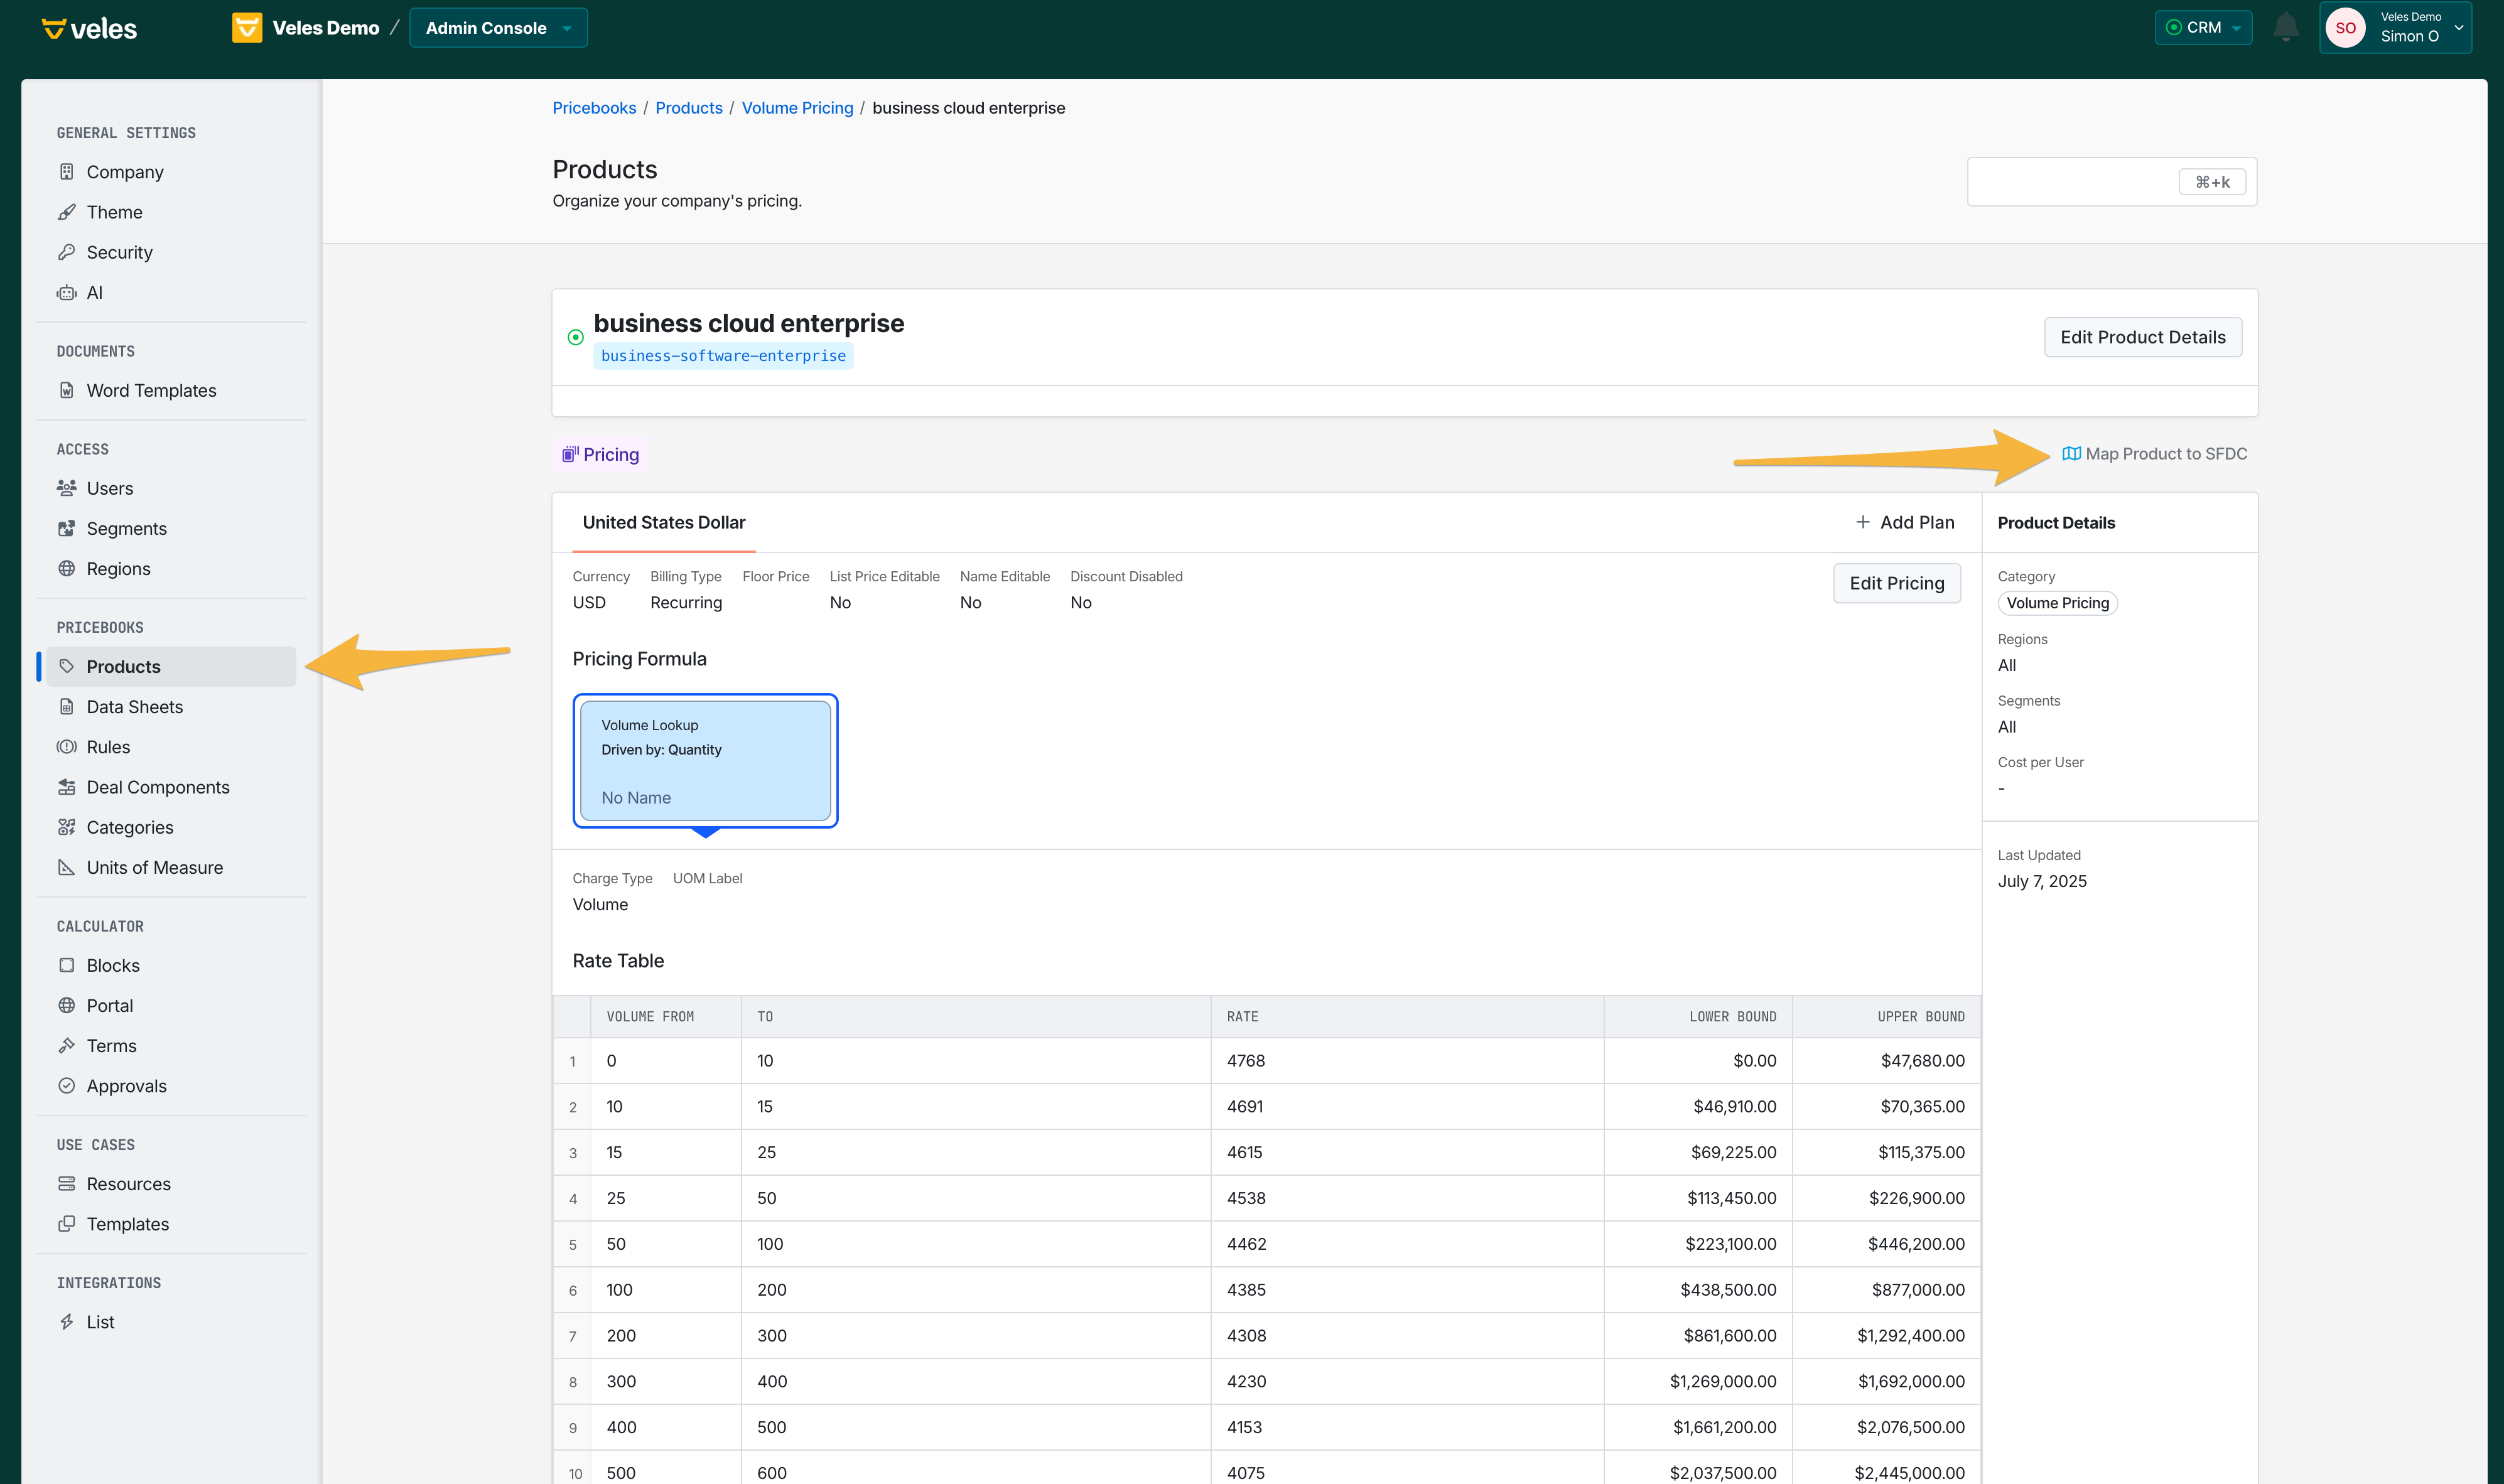2504x1484 pixels.
Task: Click the Resources icon in sidebar
Action: pyautogui.click(x=67, y=1183)
